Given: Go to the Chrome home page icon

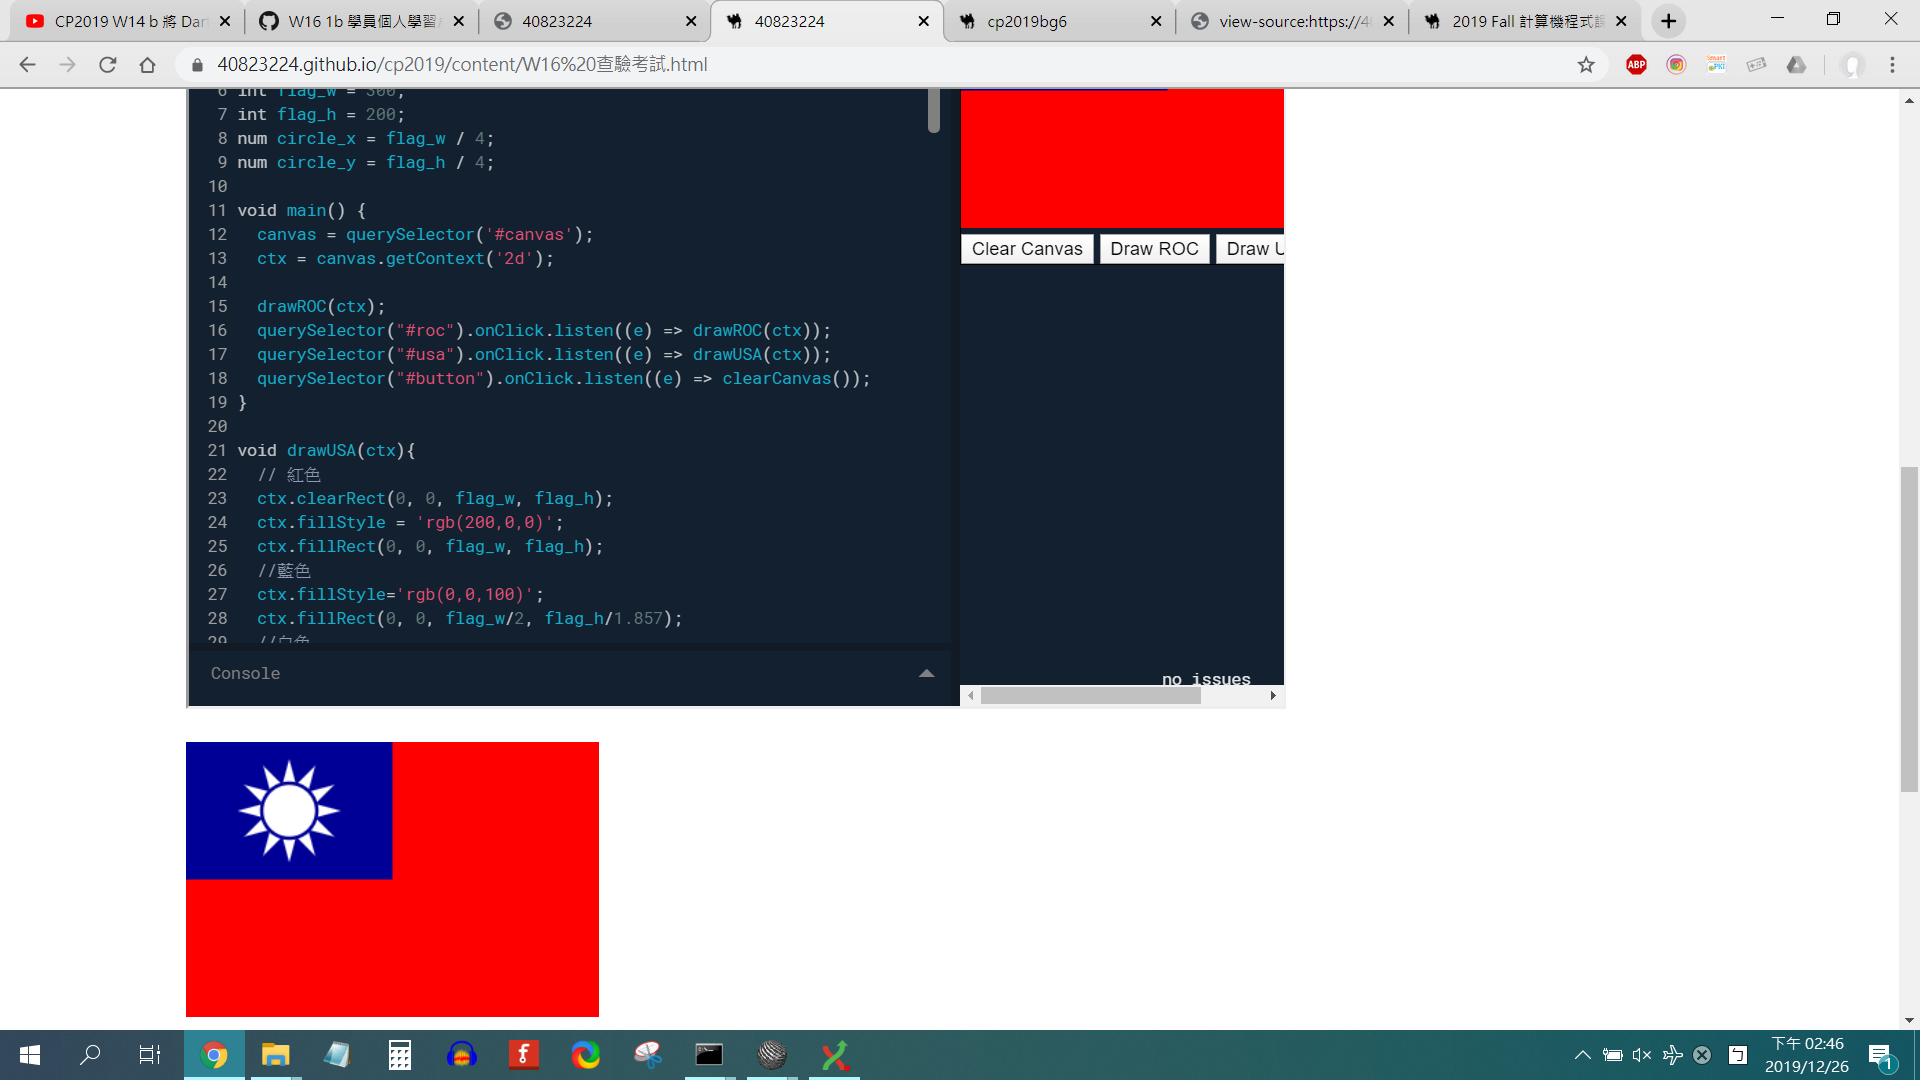Looking at the screenshot, I should pyautogui.click(x=147, y=65).
